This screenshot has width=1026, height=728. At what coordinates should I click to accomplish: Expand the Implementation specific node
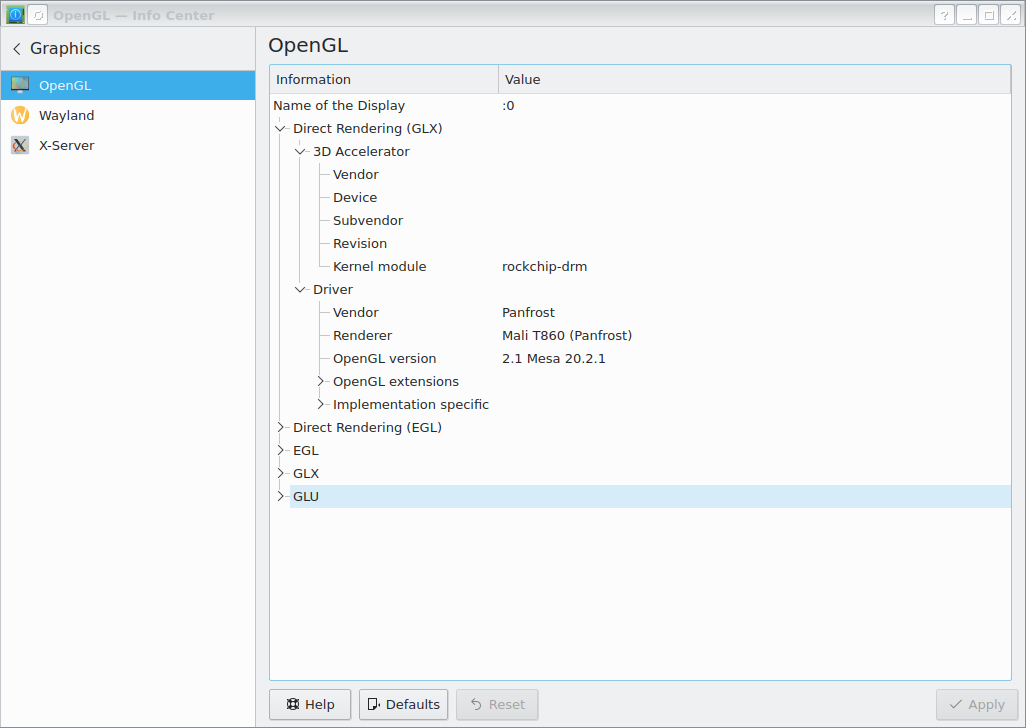tap(321, 405)
